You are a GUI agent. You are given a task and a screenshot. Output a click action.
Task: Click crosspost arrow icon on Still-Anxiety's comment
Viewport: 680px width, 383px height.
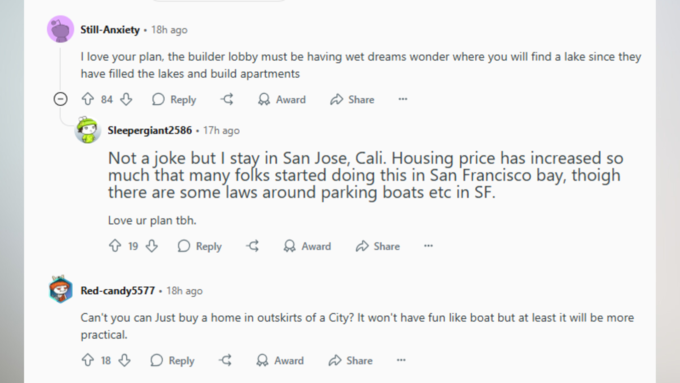click(227, 99)
